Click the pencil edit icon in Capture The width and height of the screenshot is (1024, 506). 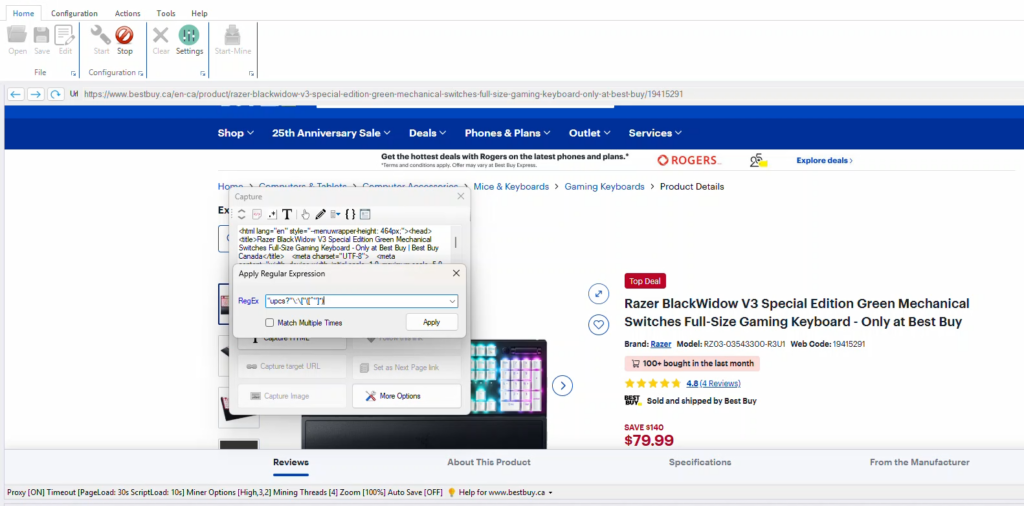coord(320,214)
